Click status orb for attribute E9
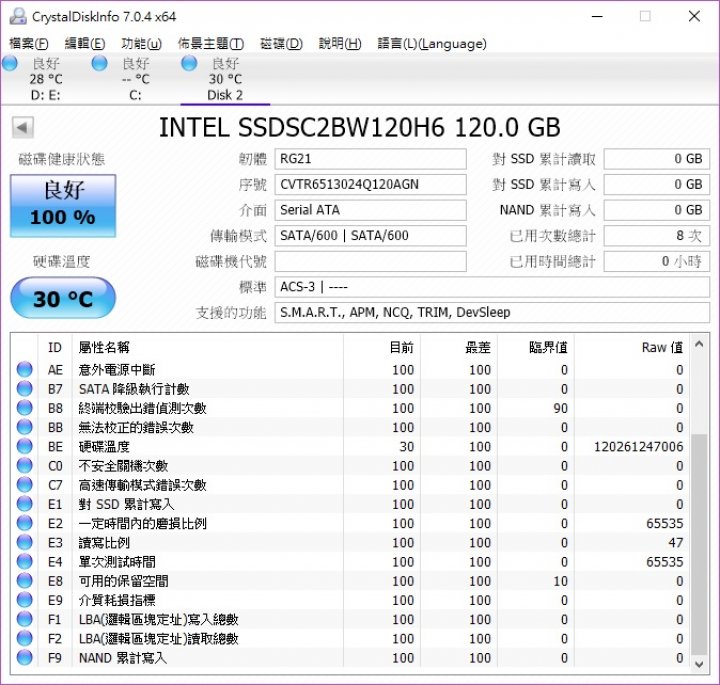The height and width of the screenshot is (685, 720). [x=24, y=601]
